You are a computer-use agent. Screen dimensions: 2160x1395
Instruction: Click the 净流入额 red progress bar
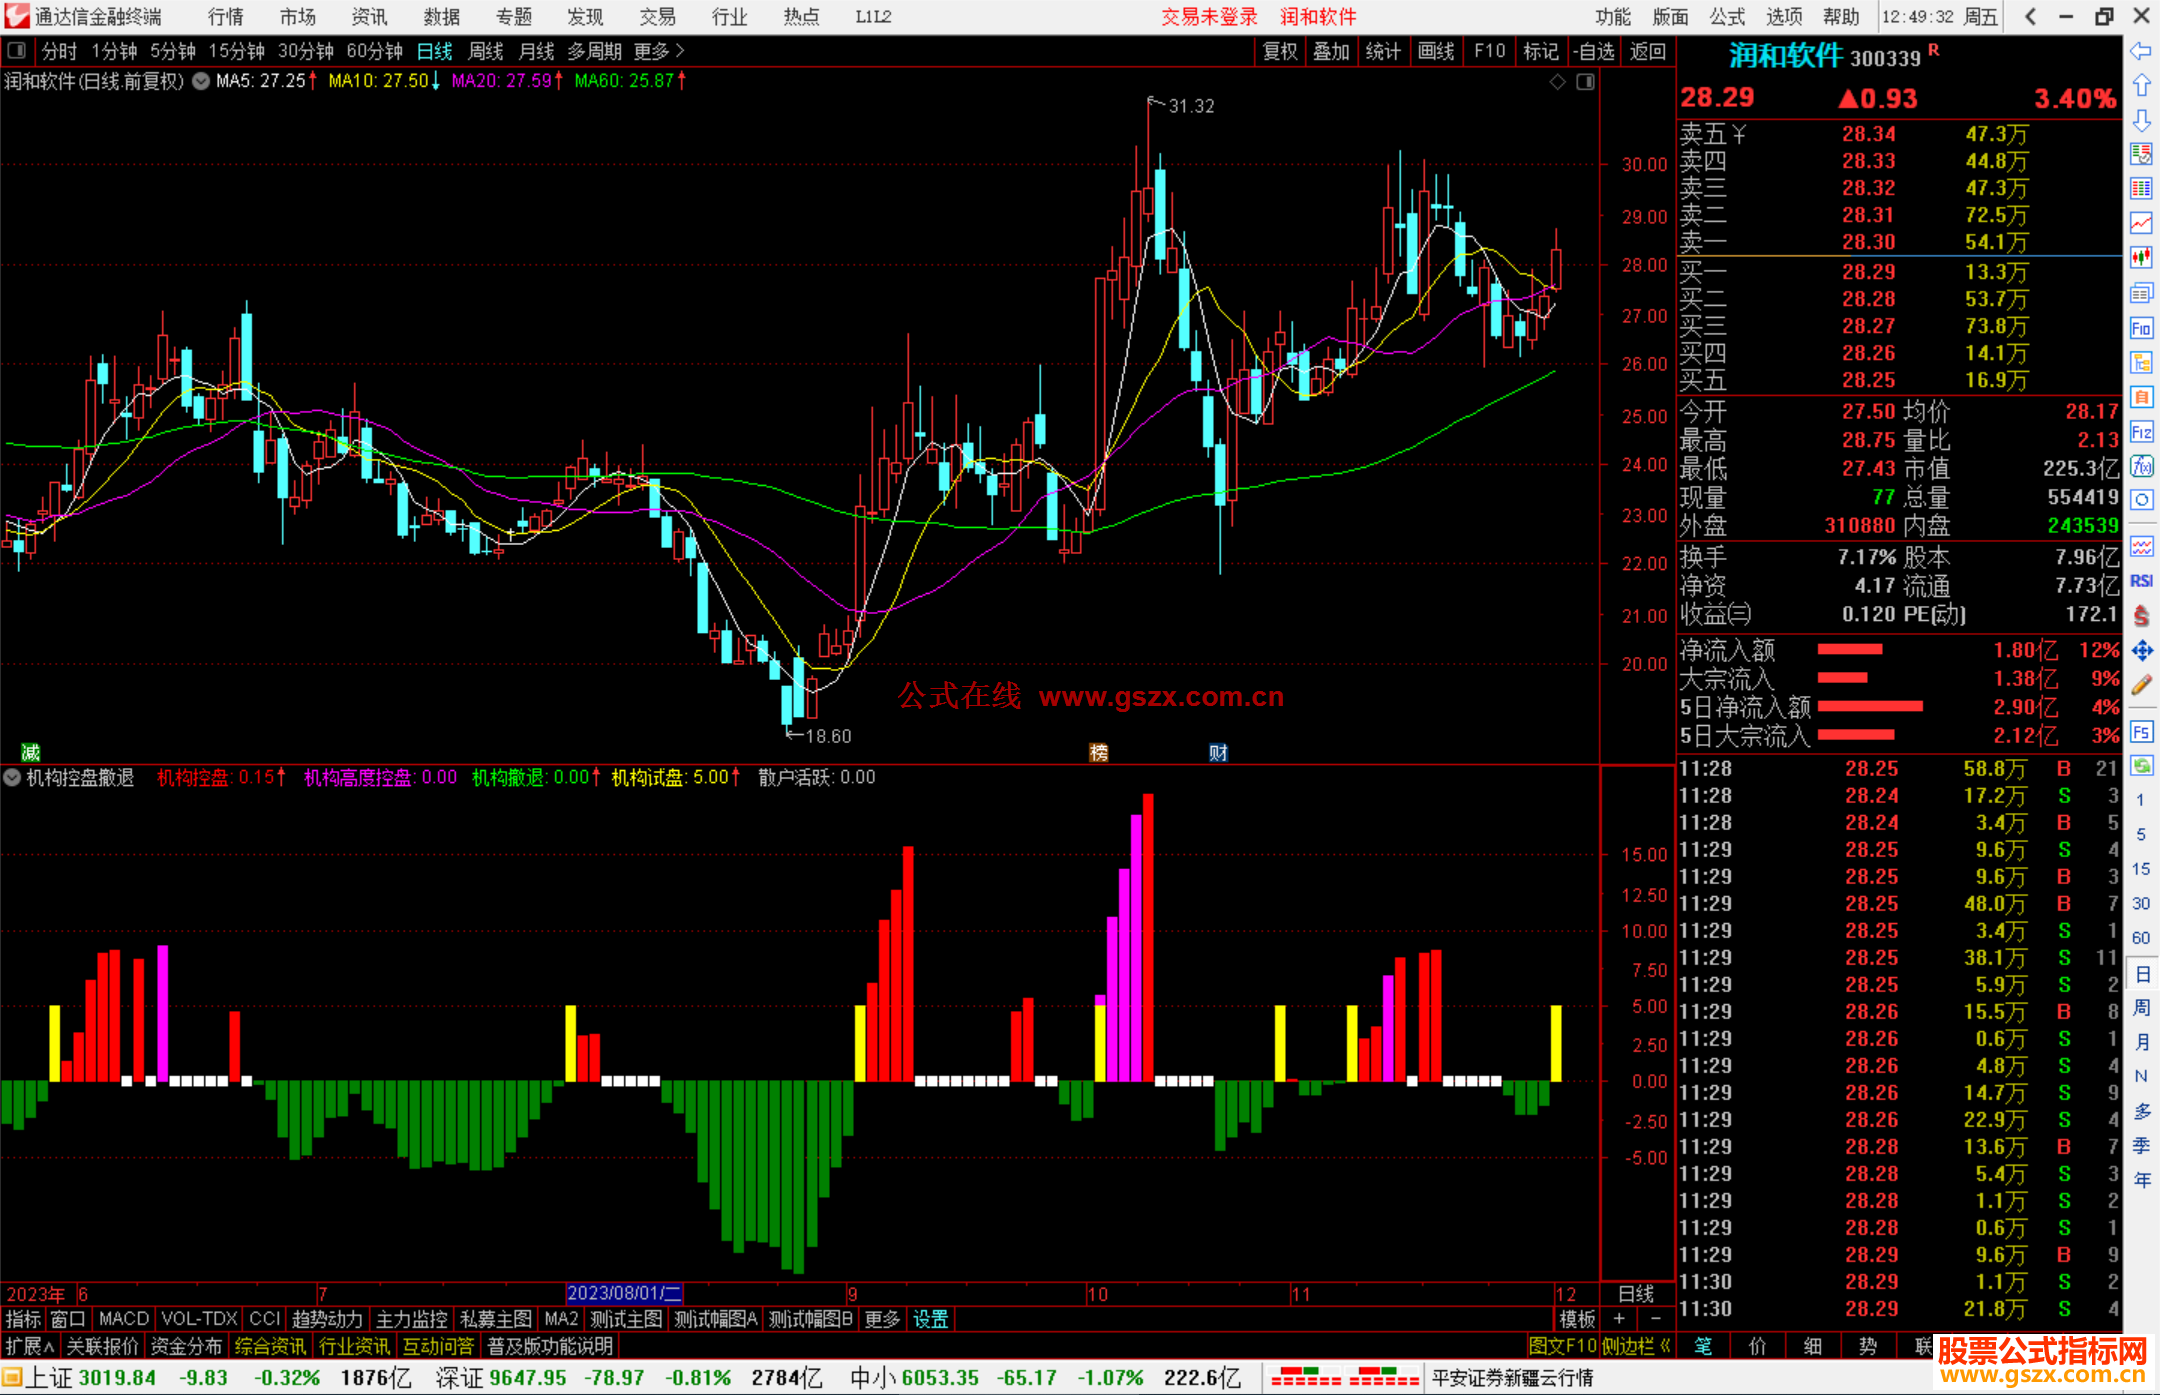coord(1849,650)
